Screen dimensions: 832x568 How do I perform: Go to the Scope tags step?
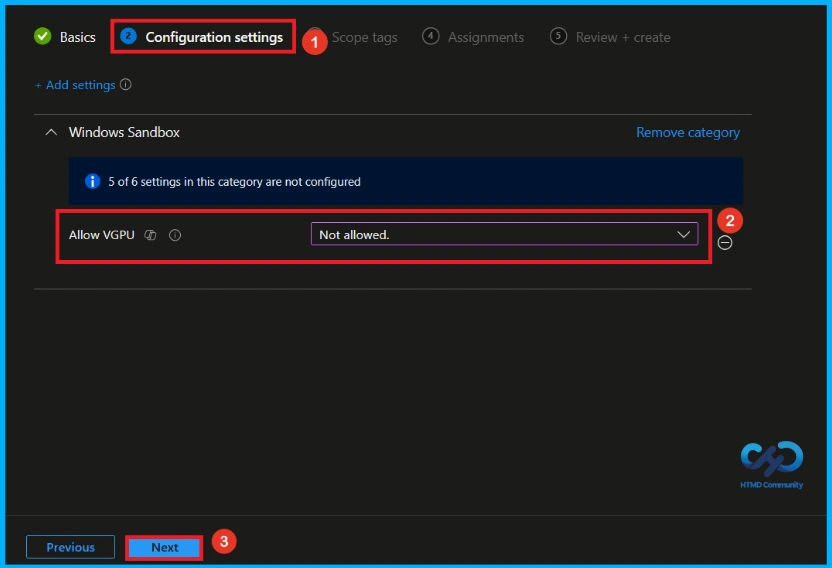(364, 38)
